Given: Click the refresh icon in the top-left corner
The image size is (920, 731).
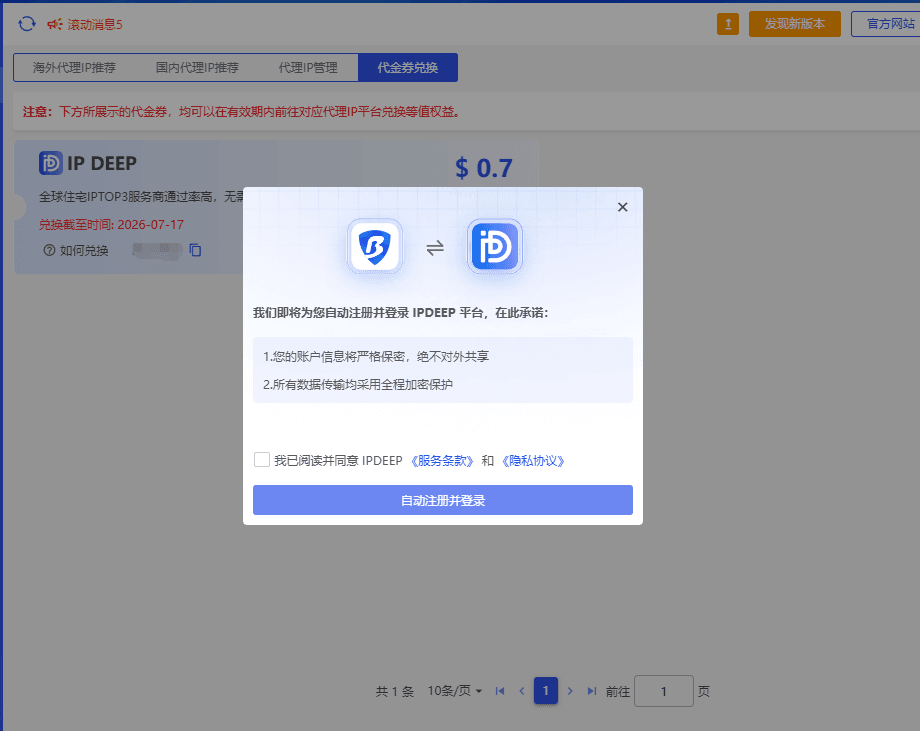Looking at the screenshot, I should pyautogui.click(x=26, y=24).
